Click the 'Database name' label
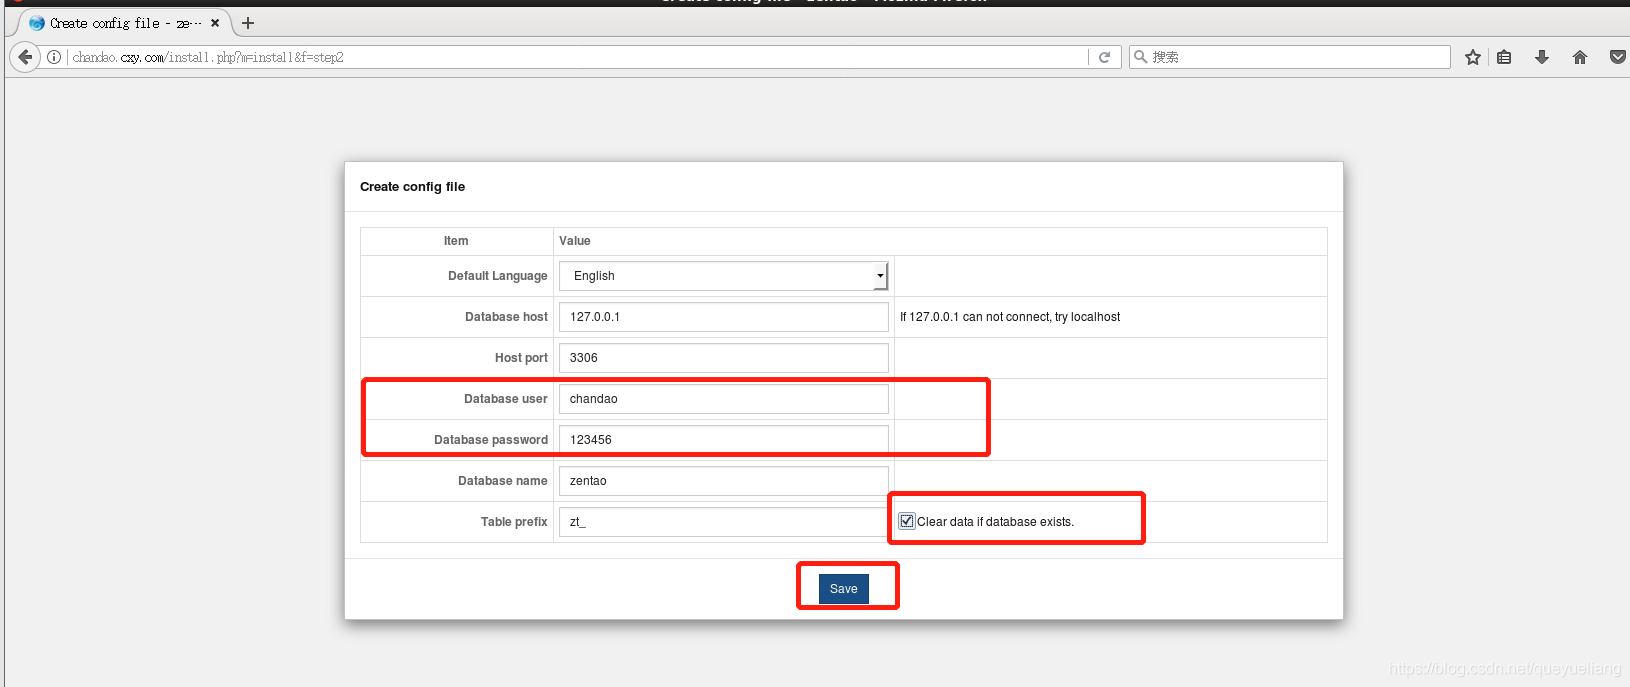1630x687 pixels. tap(503, 481)
